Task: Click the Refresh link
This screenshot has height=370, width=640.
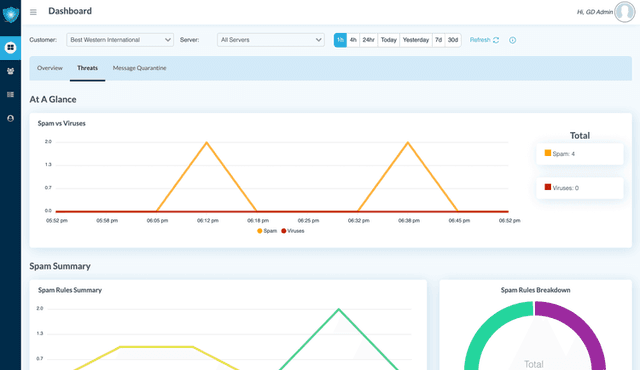Action: pos(480,40)
